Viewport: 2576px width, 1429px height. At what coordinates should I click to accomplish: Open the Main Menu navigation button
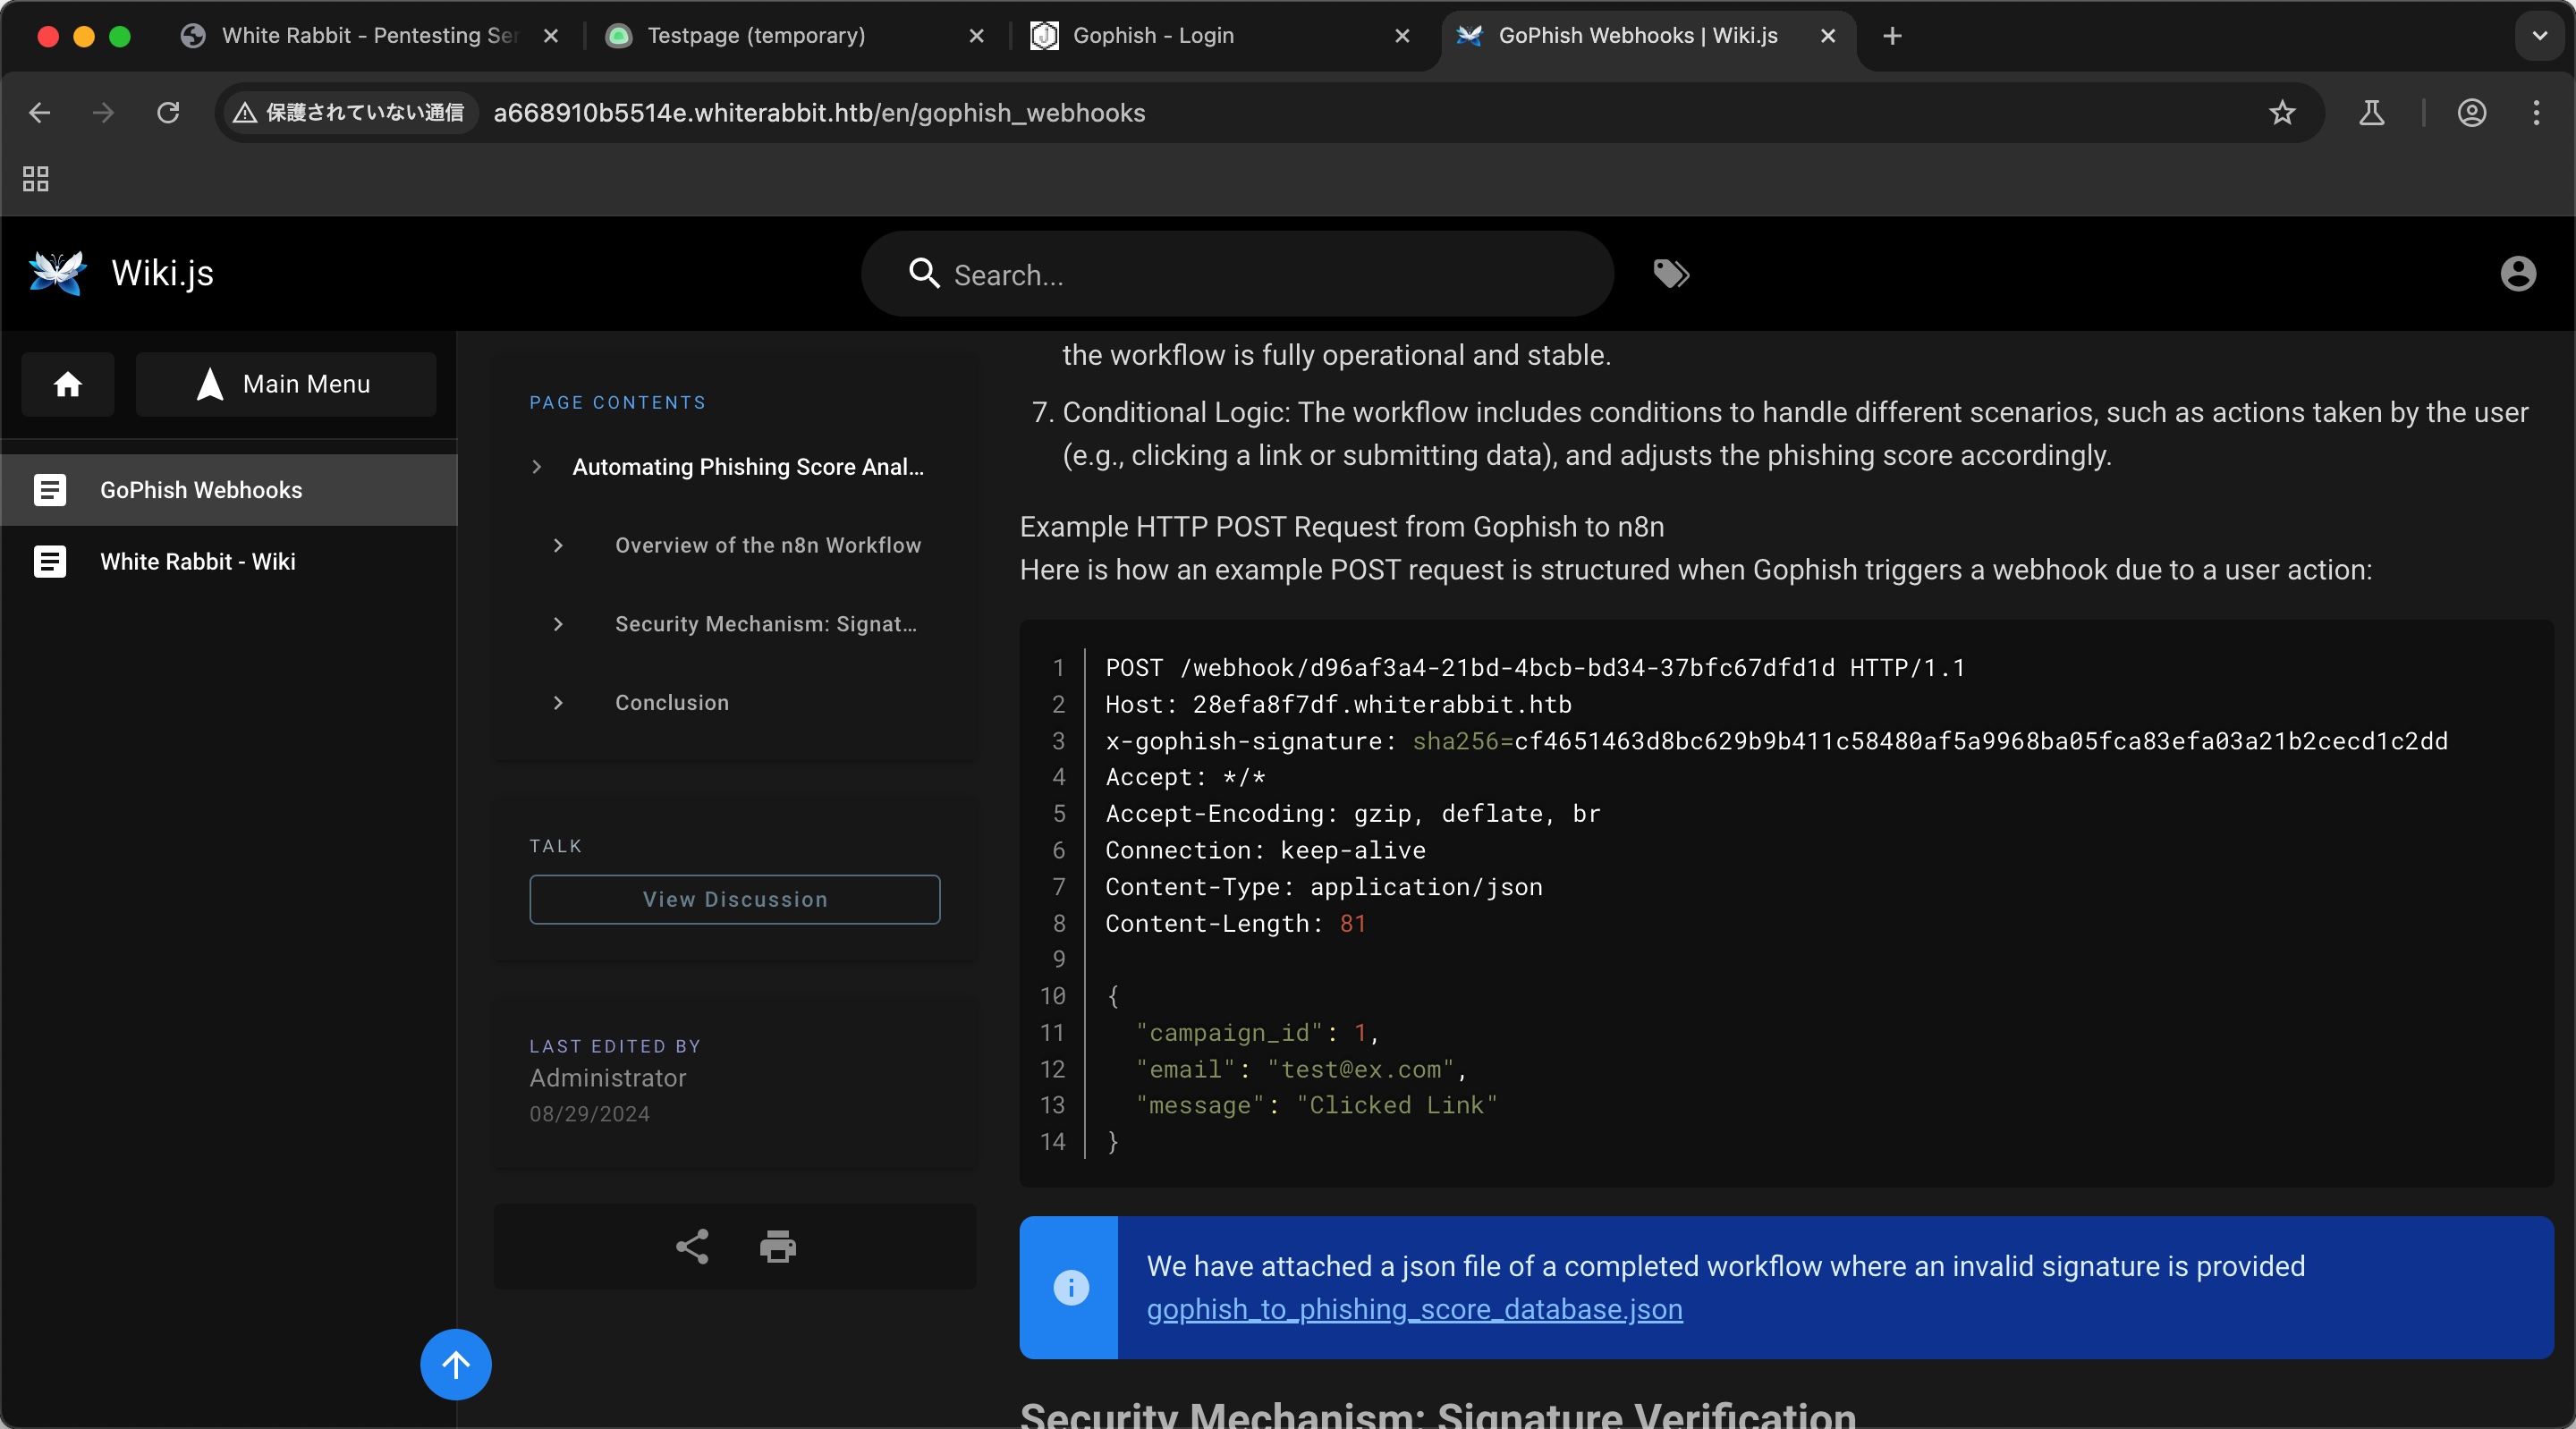[286, 384]
